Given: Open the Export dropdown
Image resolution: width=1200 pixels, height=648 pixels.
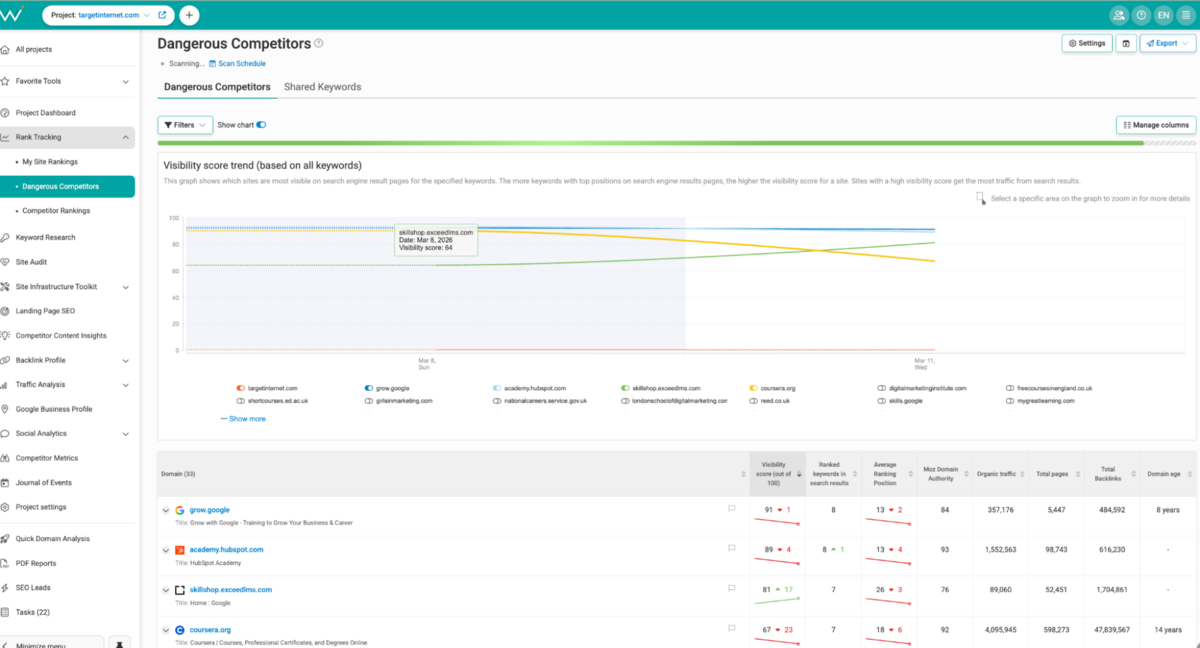Looking at the screenshot, I should pos(1167,43).
